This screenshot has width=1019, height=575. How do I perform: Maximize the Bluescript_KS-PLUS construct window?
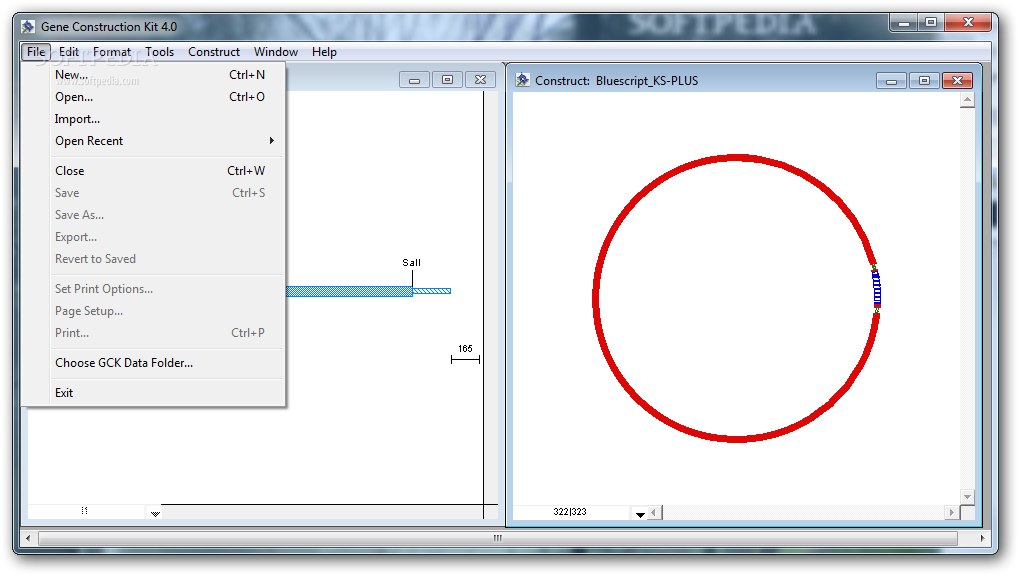click(923, 81)
